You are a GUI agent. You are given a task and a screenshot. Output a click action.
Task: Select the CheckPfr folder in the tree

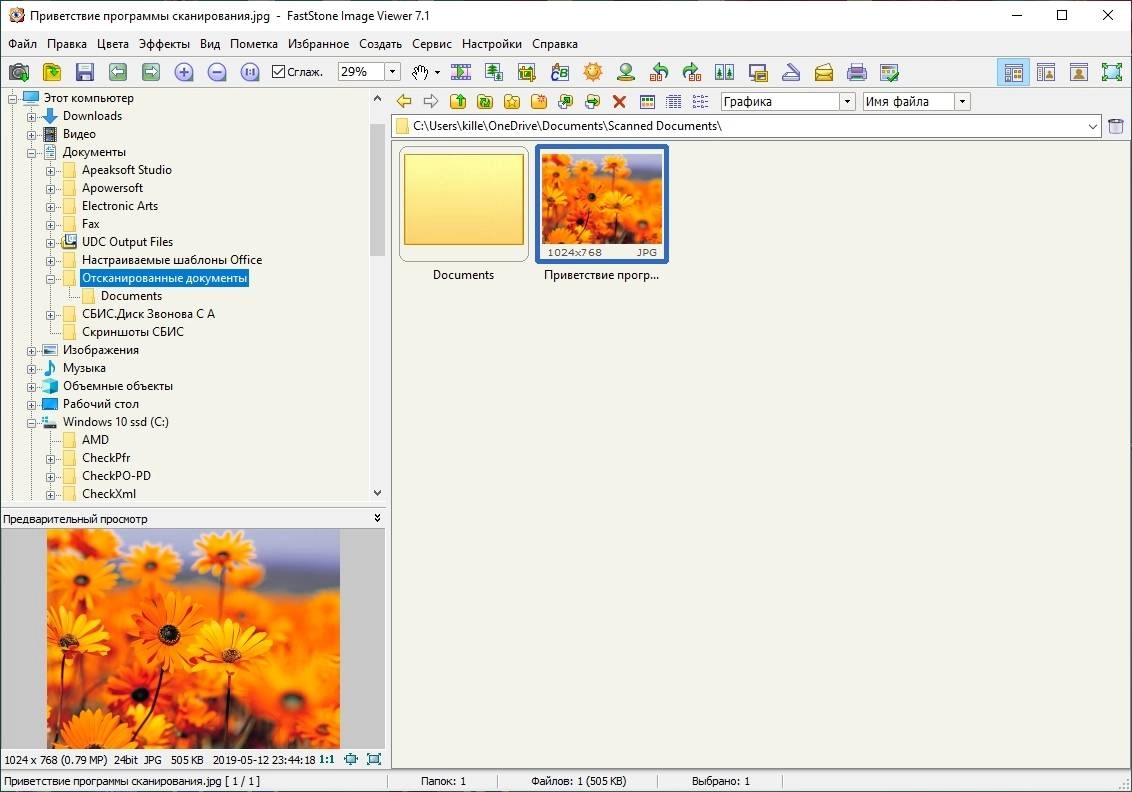[x=106, y=458]
